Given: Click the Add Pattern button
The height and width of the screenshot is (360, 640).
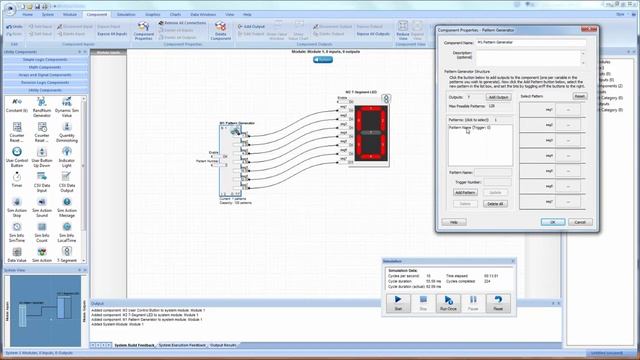Looking at the screenshot, I should tap(465, 192).
